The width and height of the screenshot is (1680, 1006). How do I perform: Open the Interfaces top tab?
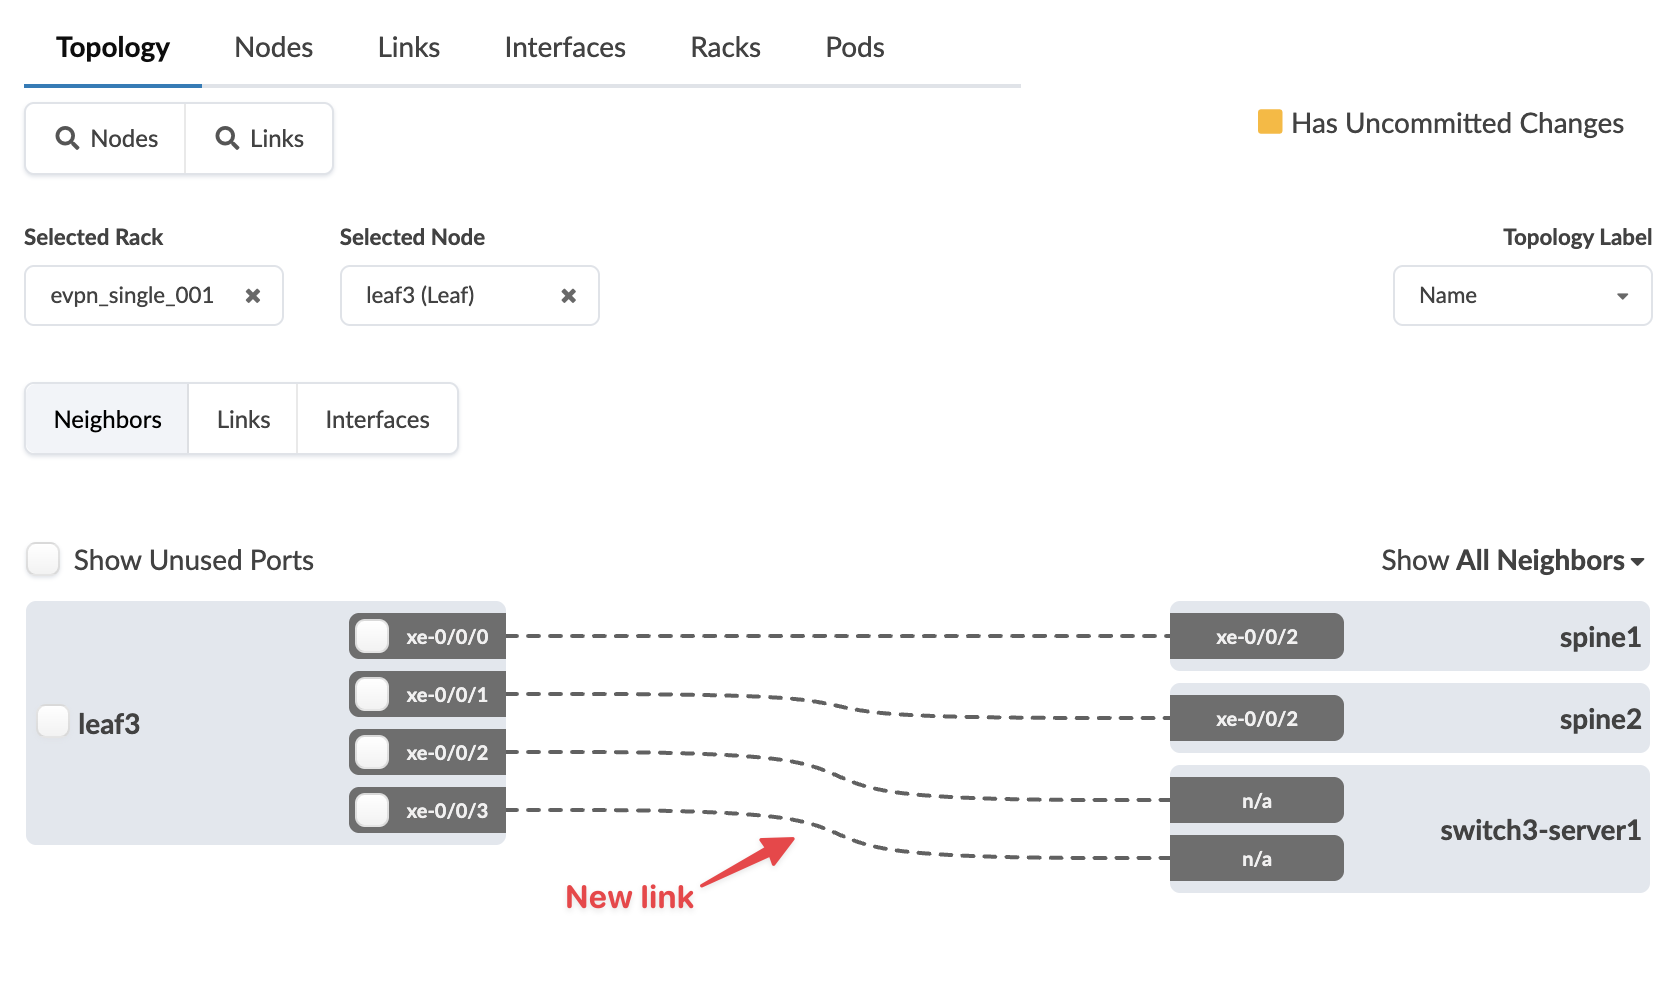click(x=564, y=47)
